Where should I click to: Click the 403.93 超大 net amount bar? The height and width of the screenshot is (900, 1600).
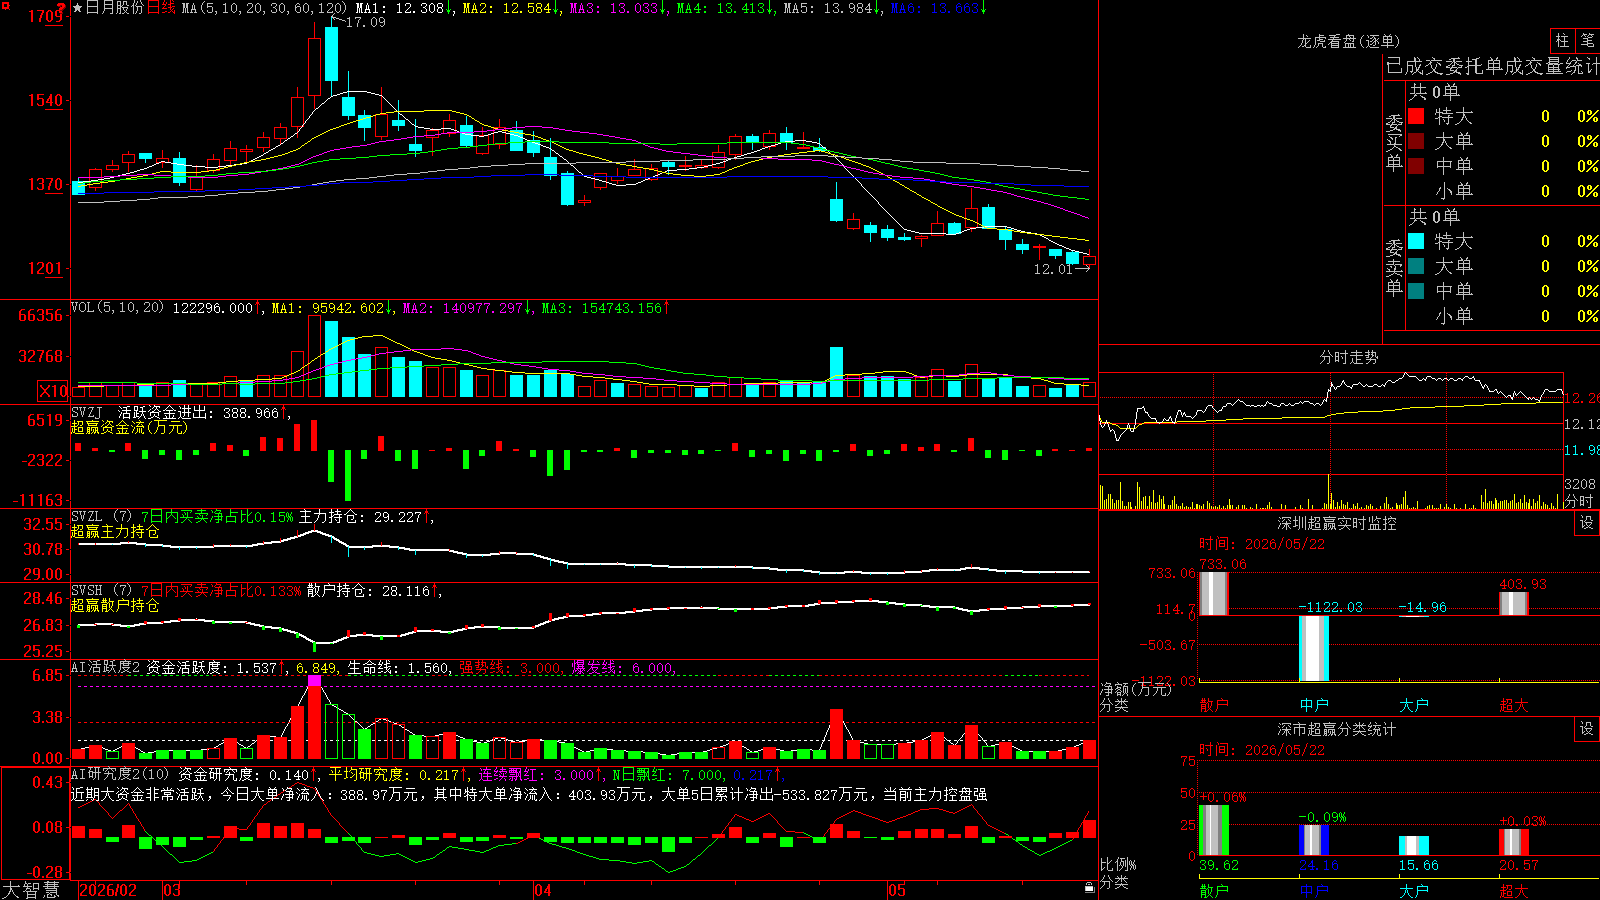coord(1514,603)
